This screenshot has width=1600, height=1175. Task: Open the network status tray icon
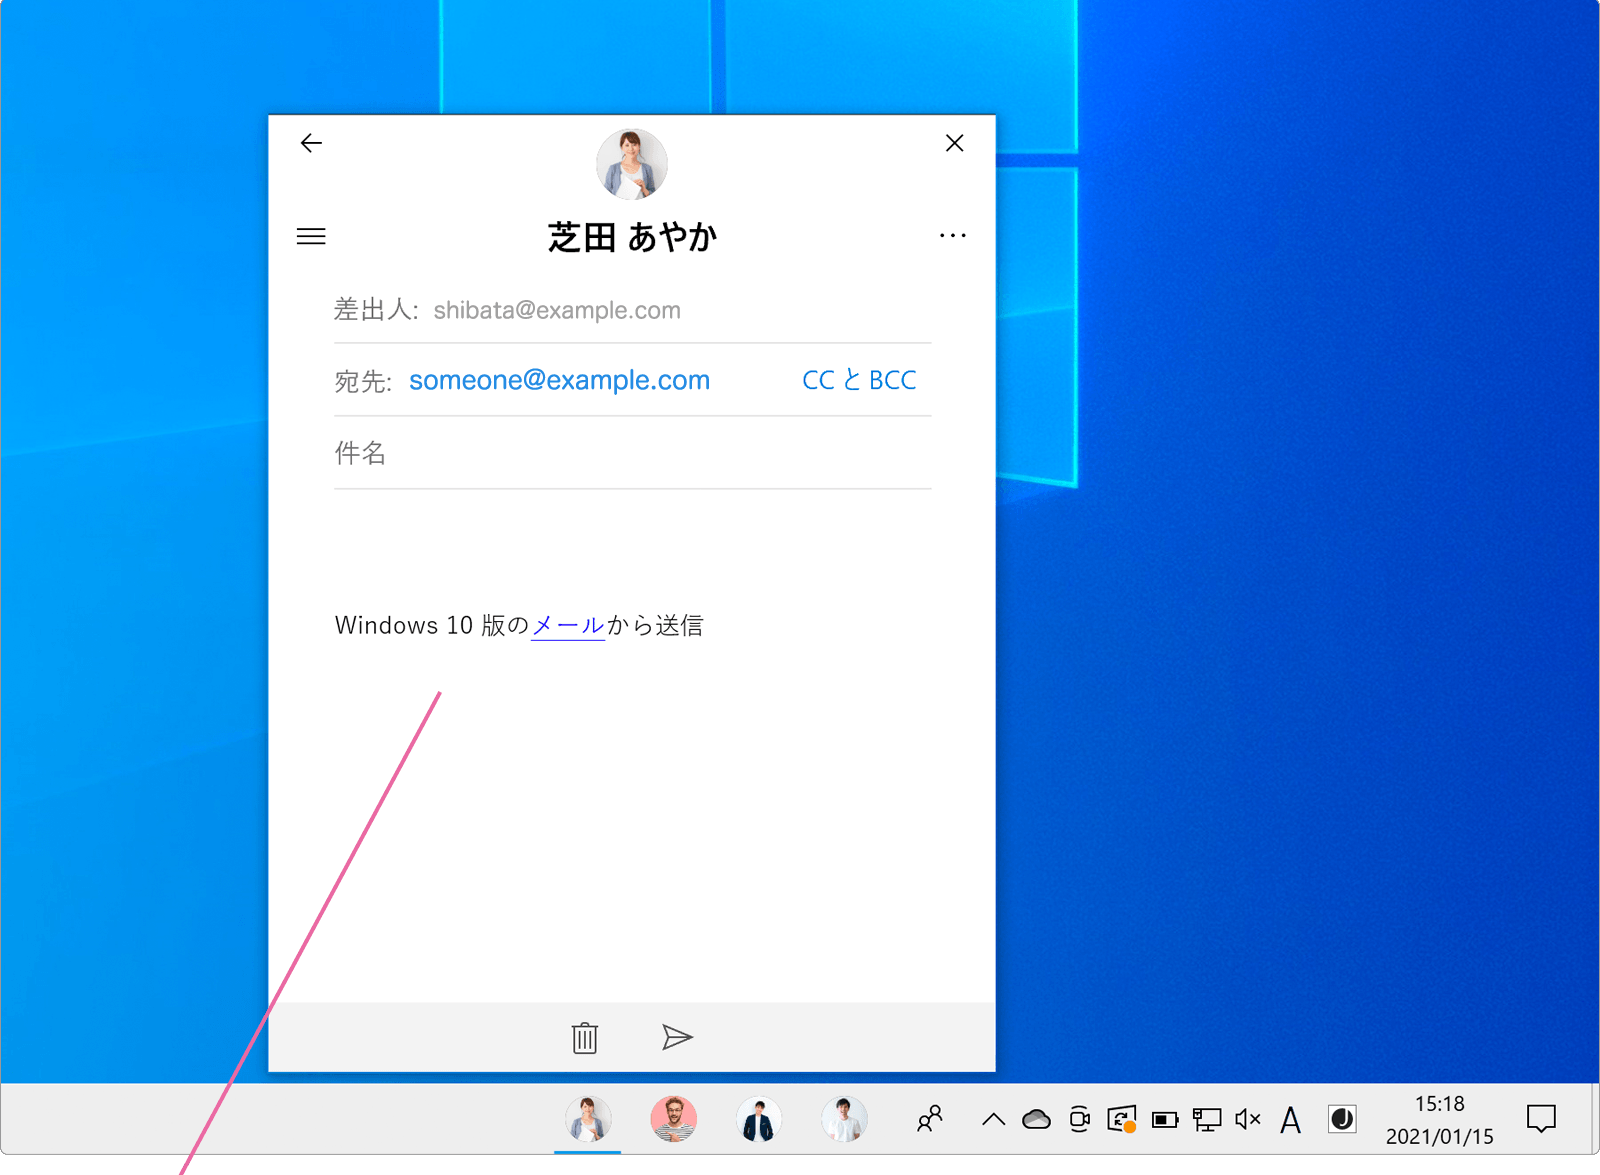click(x=1207, y=1120)
